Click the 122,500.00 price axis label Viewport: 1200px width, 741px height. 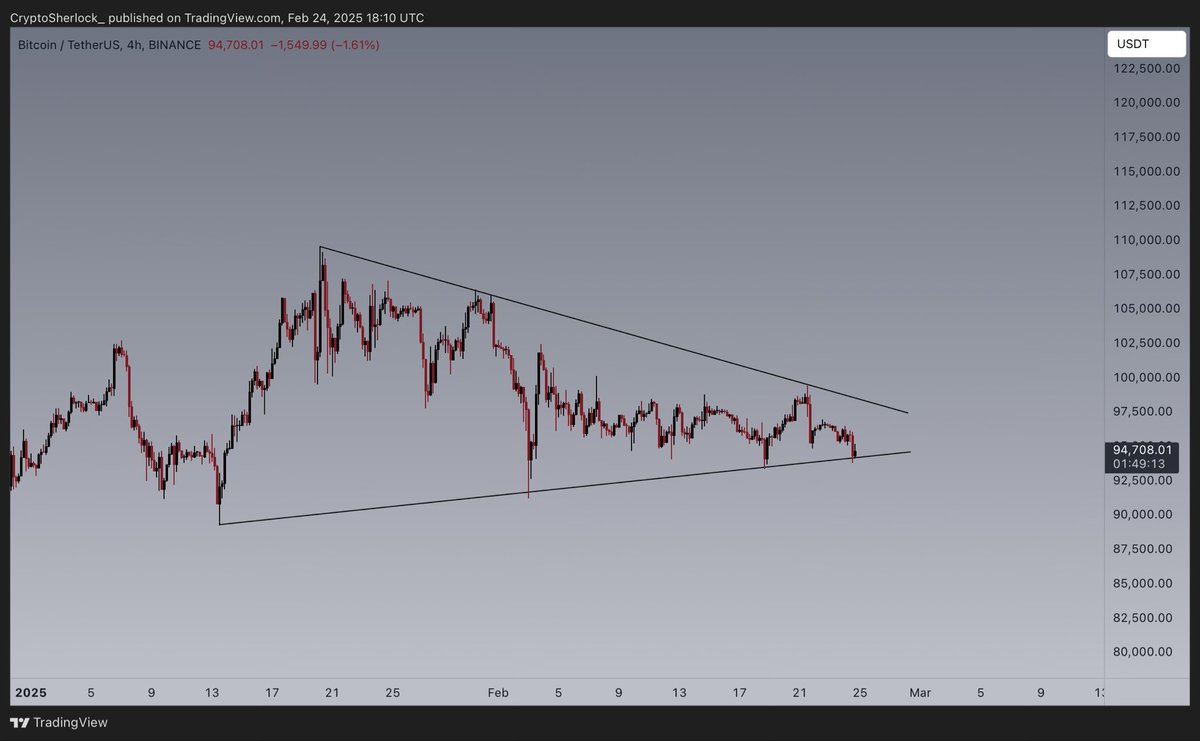pyautogui.click(x=1146, y=68)
